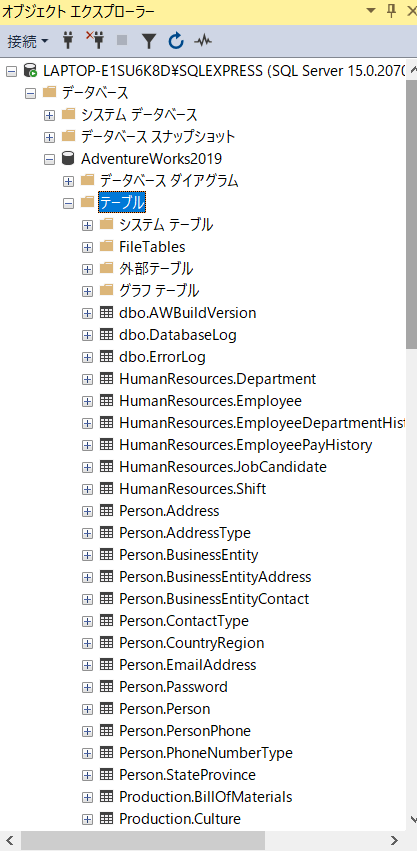Click the table icon of Person.StateProvince
This screenshot has width=417, height=852.
(107, 775)
